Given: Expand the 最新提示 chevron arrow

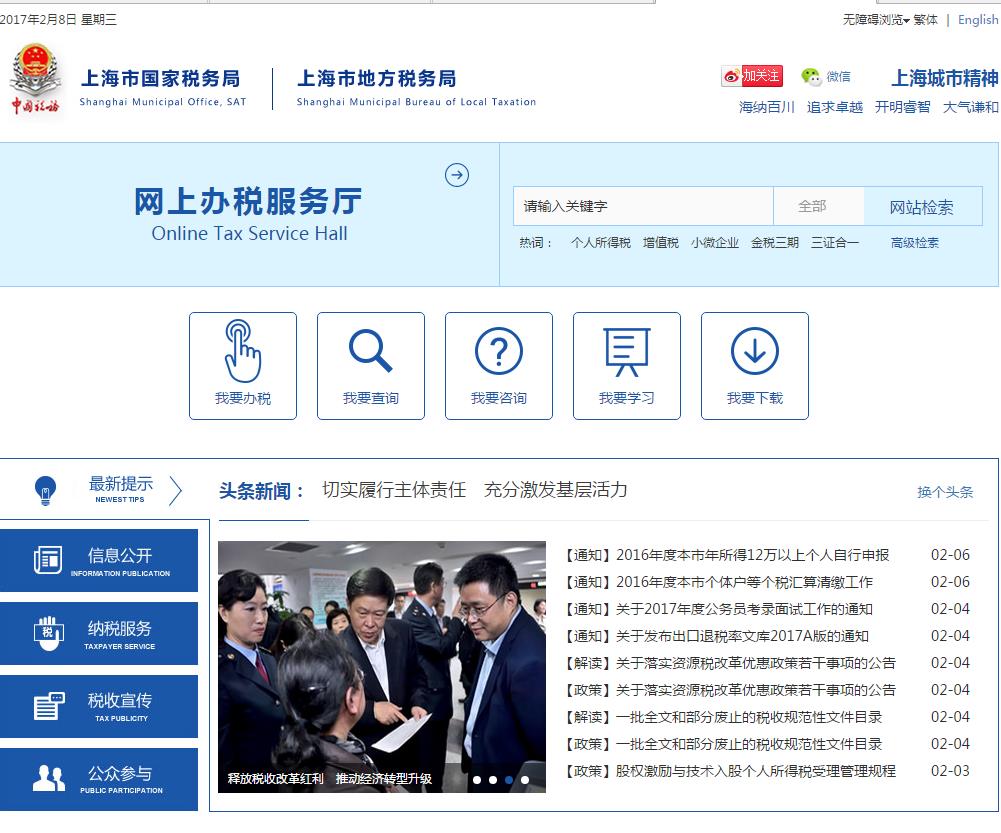Looking at the screenshot, I should tap(175, 490).
